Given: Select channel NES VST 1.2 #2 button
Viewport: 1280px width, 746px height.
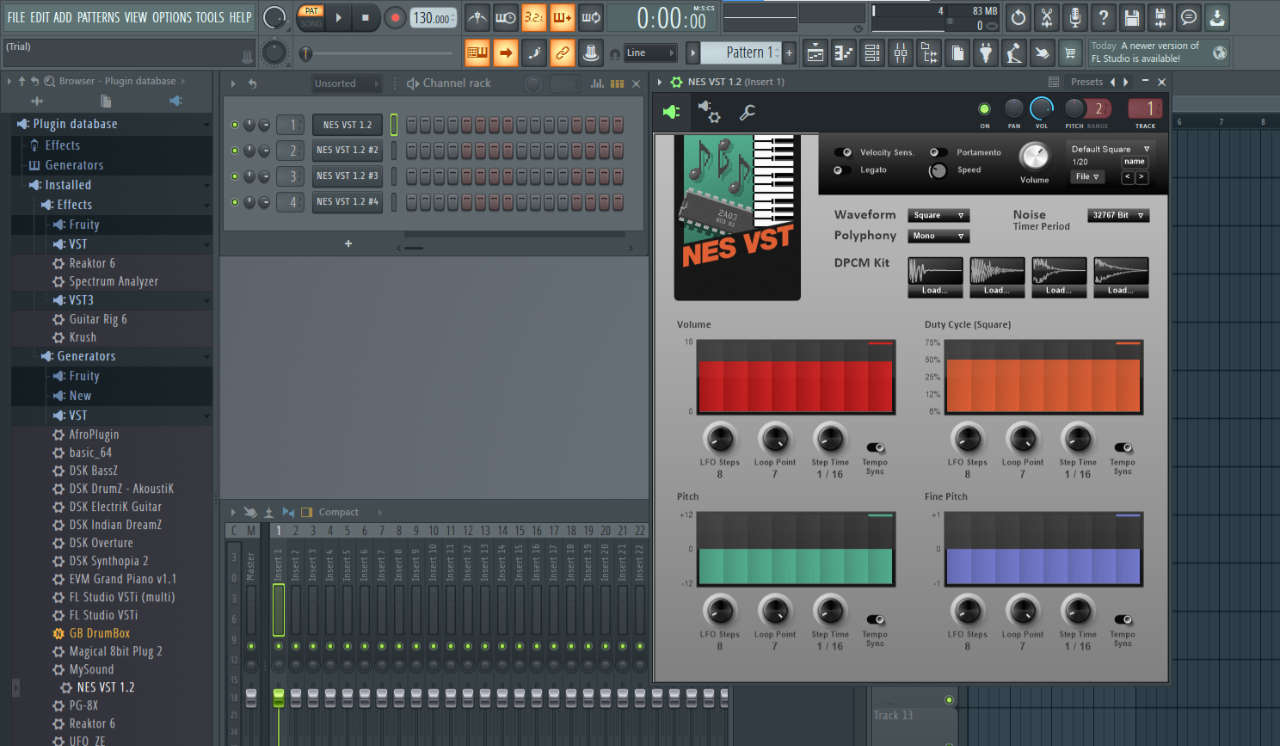Looking at the screenshot, I should tap(347, 150).
